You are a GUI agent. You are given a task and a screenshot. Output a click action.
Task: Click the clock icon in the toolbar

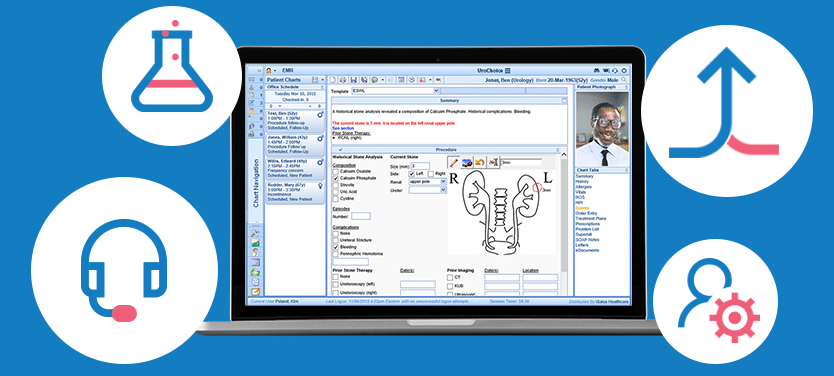(412, 80)
